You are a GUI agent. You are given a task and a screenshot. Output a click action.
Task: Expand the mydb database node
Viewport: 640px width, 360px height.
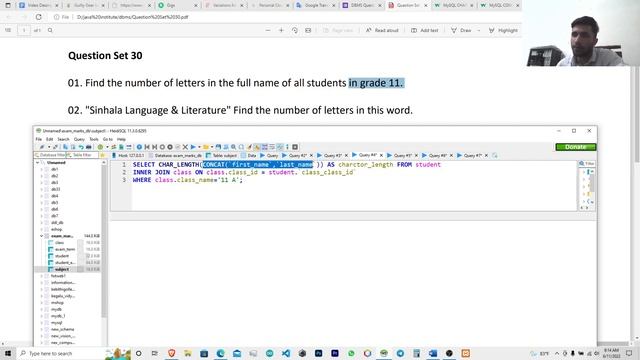click(41, 309)
